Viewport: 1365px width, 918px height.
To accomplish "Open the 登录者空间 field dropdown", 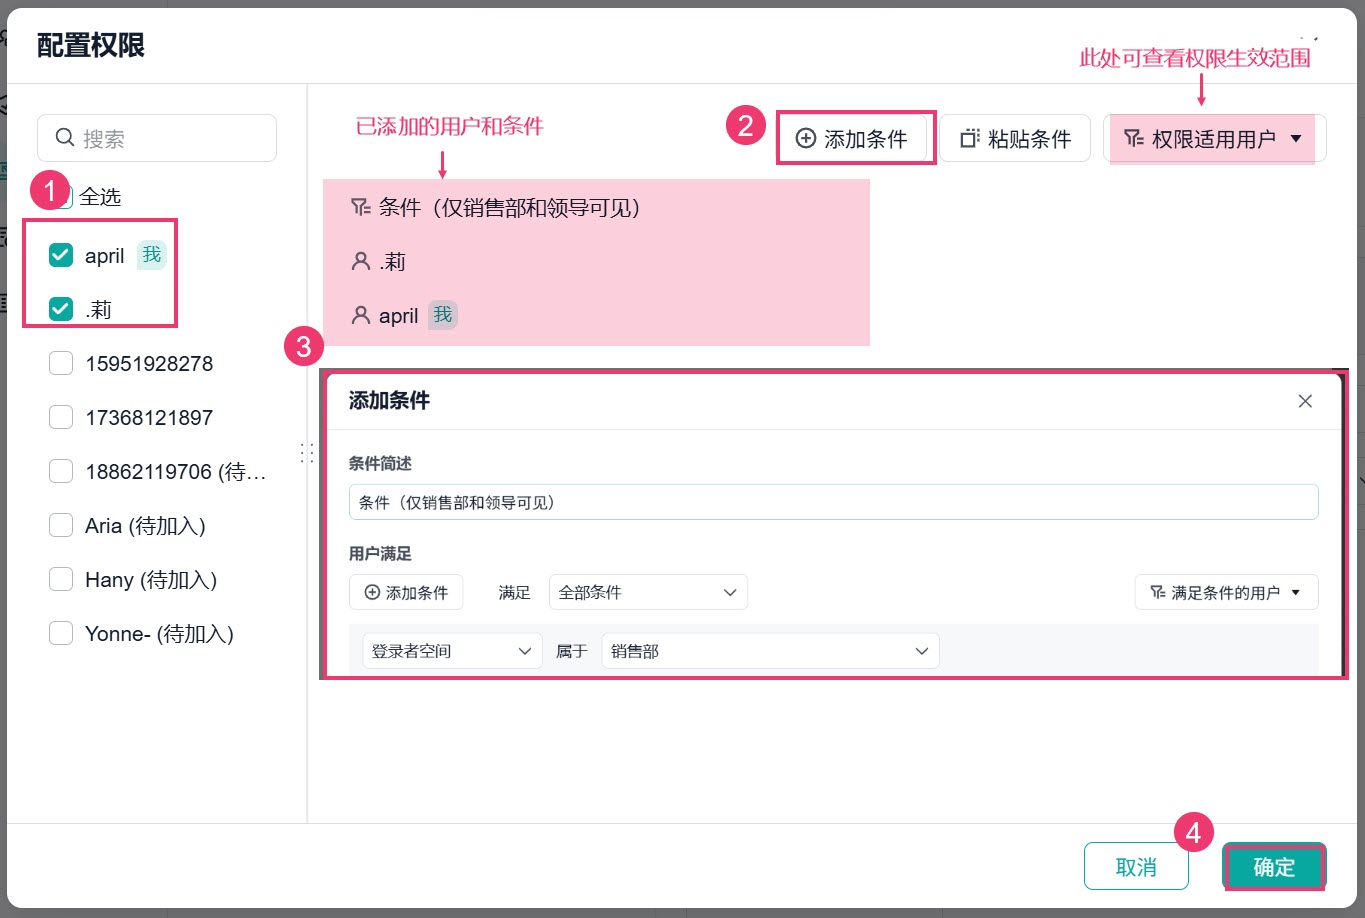I will [452, 651].
